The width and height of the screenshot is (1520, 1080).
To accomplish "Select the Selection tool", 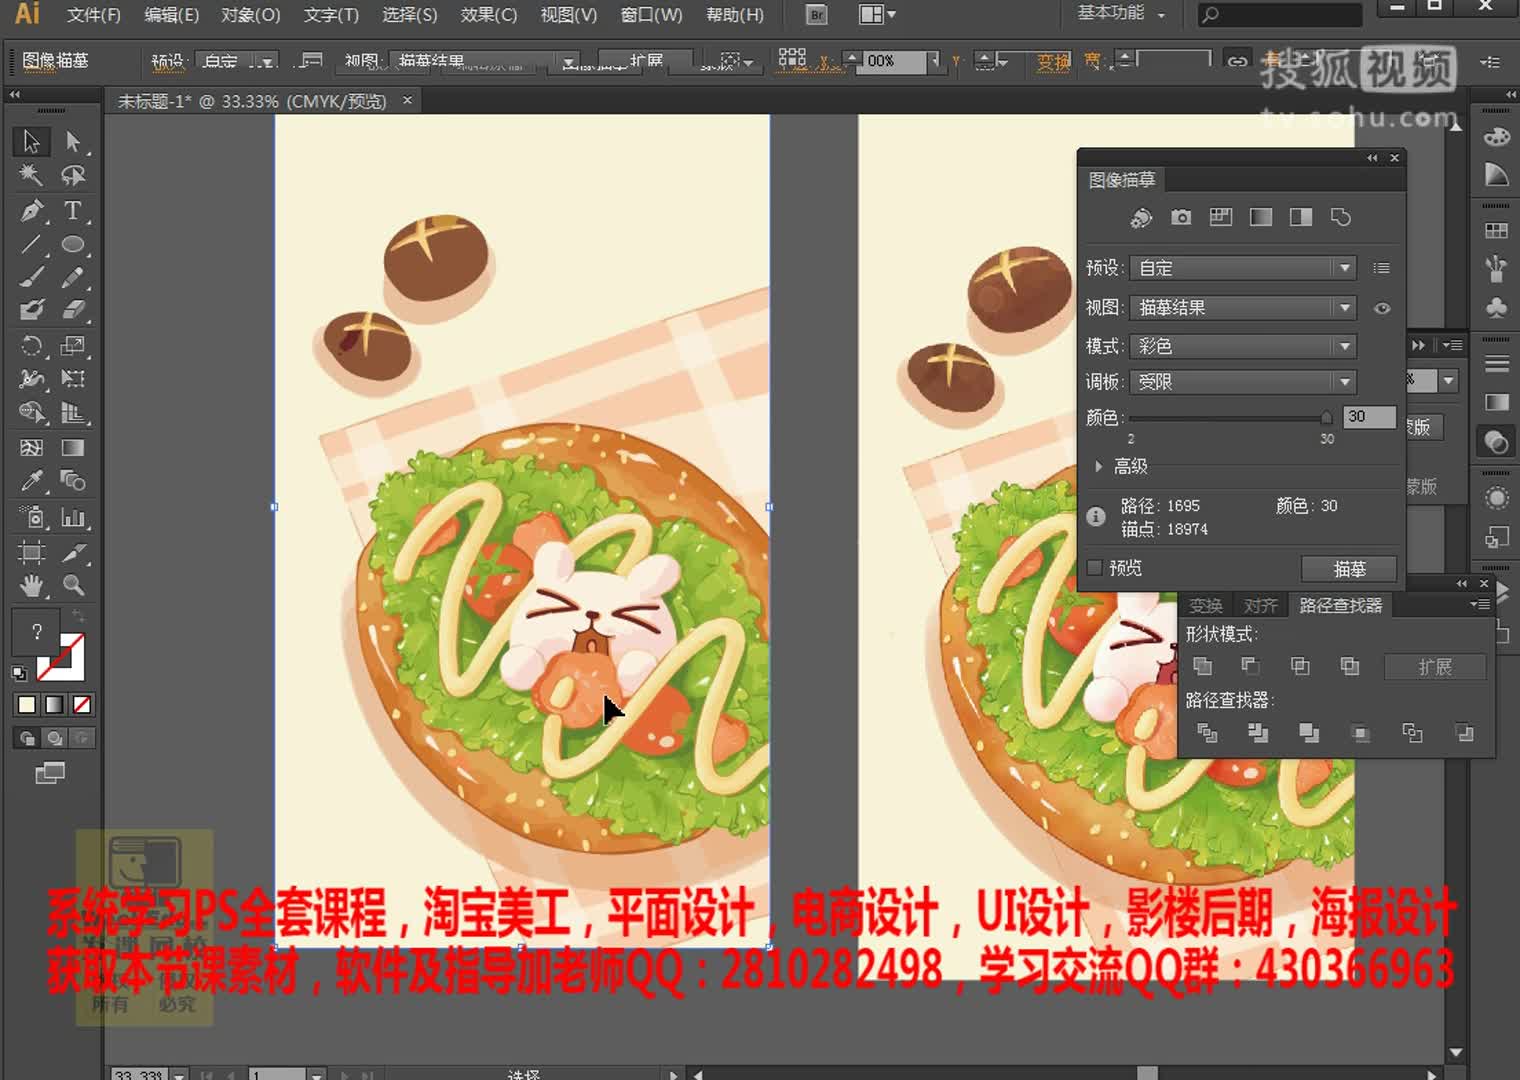I will 31,142.
